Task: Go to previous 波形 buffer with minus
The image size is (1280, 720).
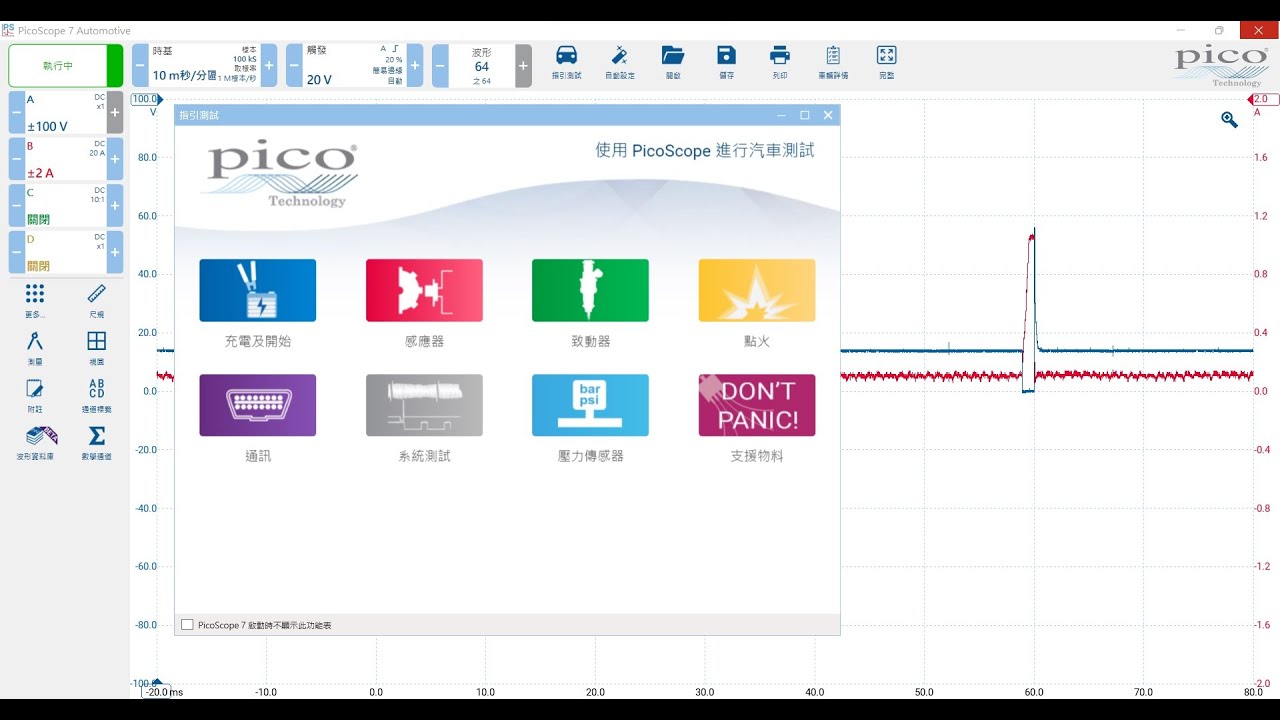Action: (440, 65)
